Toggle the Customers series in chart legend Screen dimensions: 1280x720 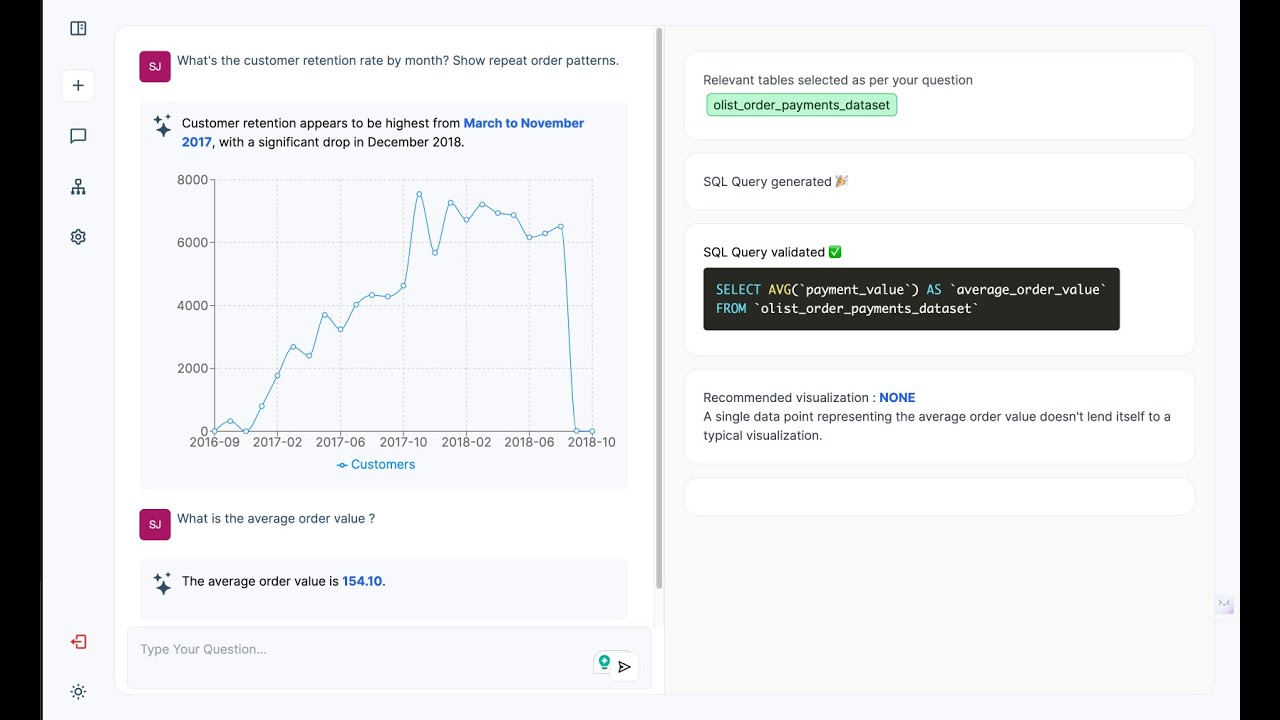coord(376,465)
